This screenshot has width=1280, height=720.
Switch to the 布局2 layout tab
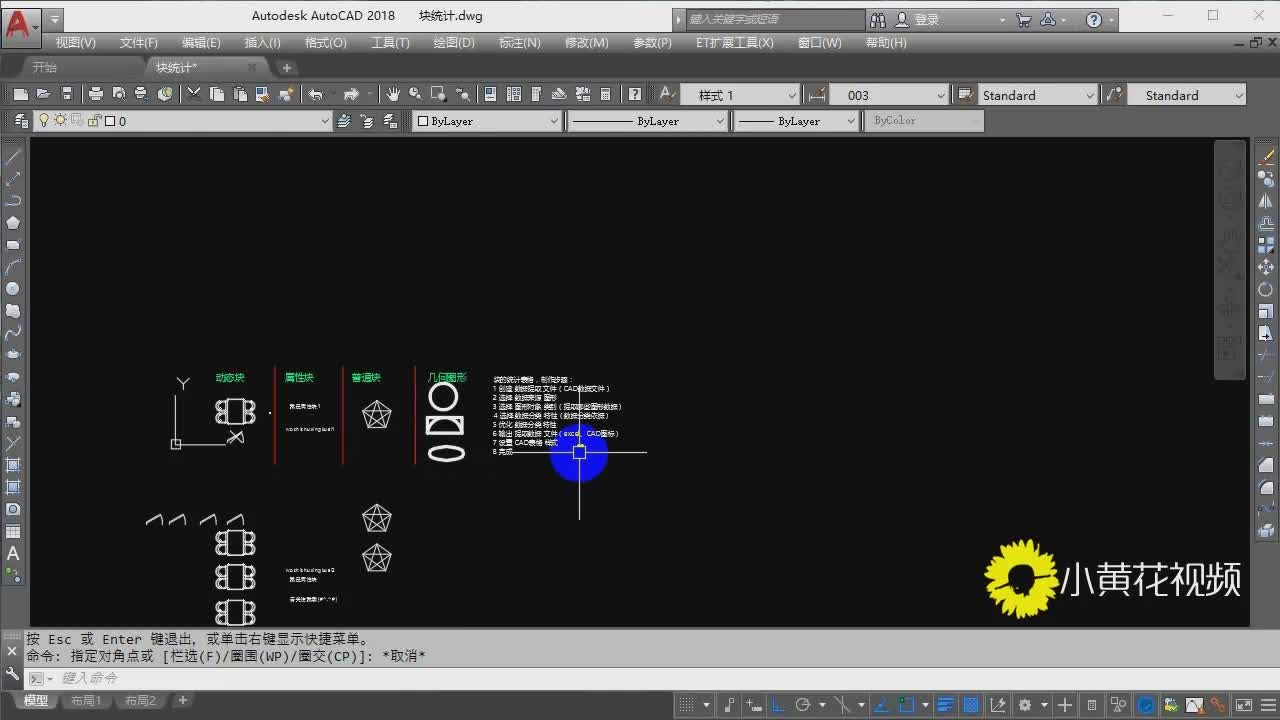(140, 701)
